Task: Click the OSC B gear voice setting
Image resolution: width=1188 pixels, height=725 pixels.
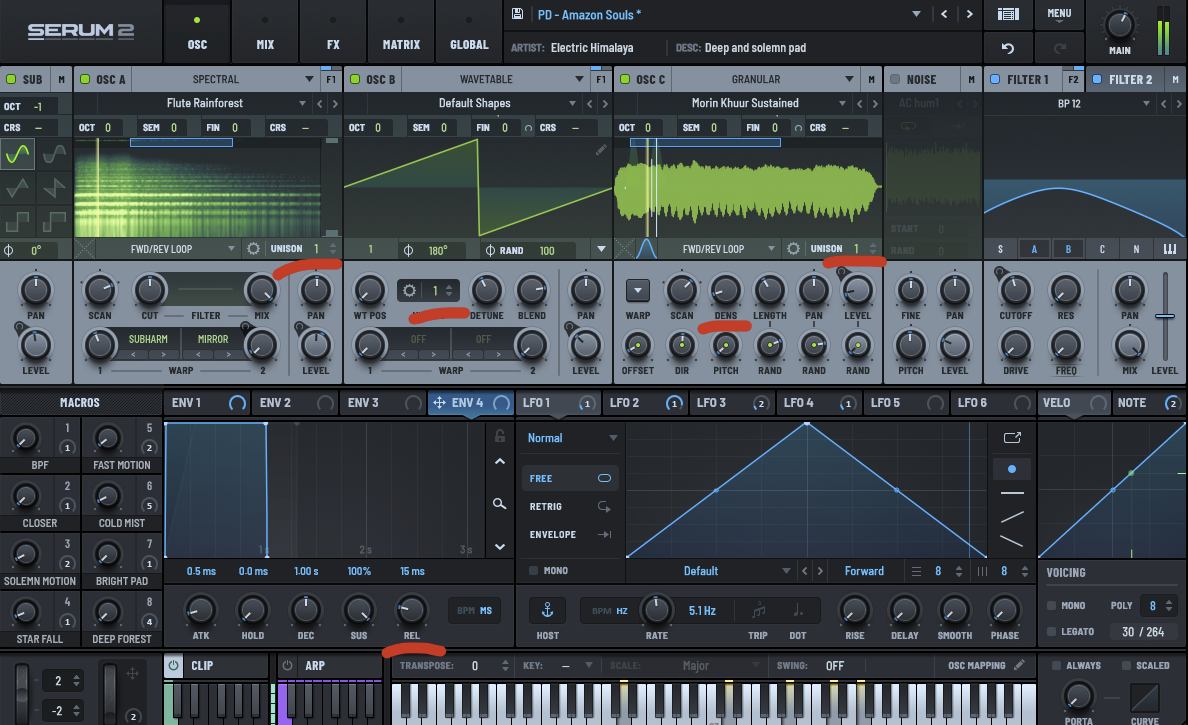Action: pos(409,290)
